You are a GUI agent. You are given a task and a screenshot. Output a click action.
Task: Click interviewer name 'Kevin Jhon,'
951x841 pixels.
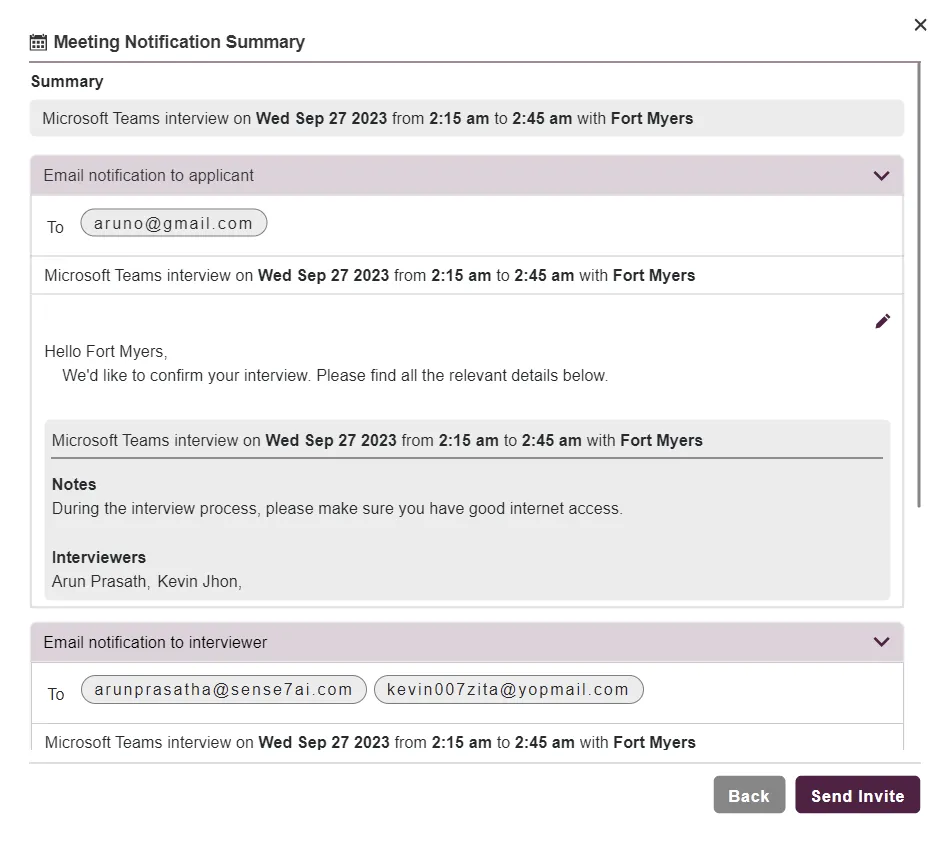[x=200, y=581]
